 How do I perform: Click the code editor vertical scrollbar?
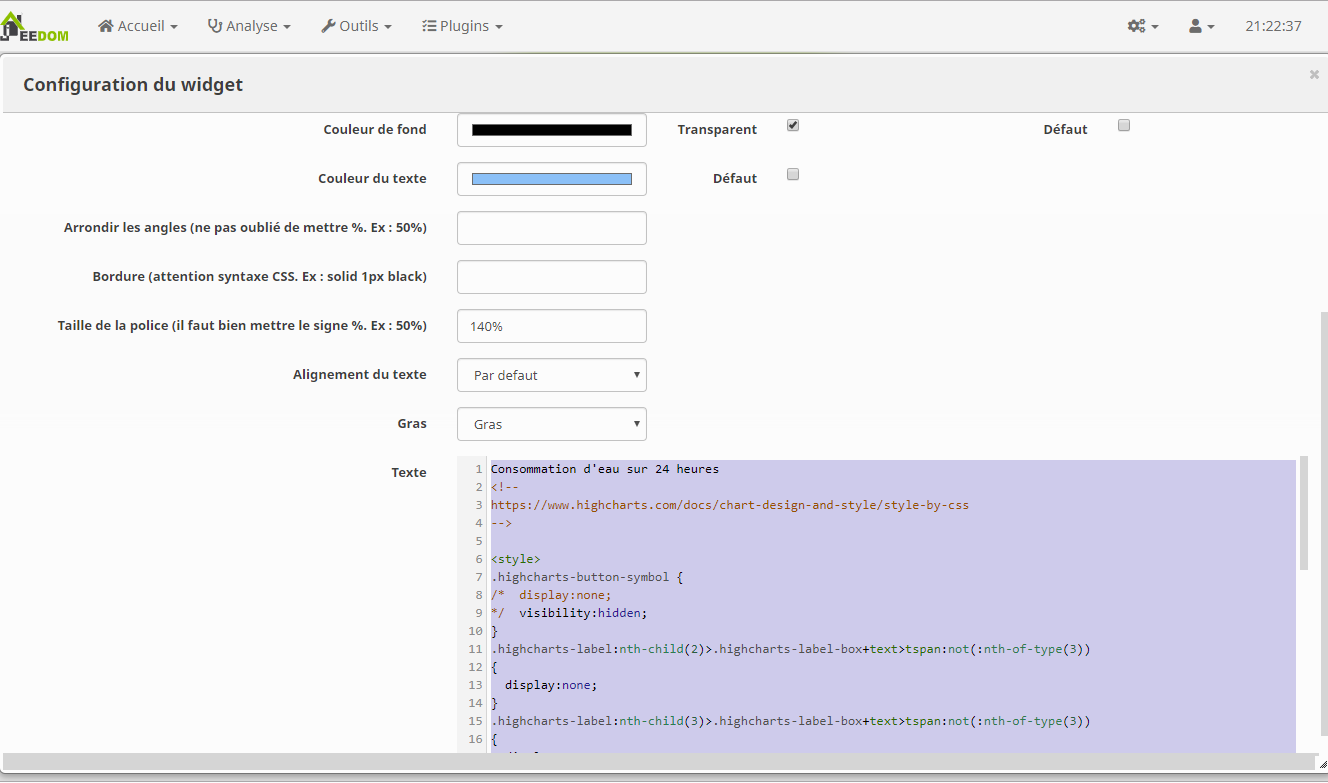[1303, 515]
